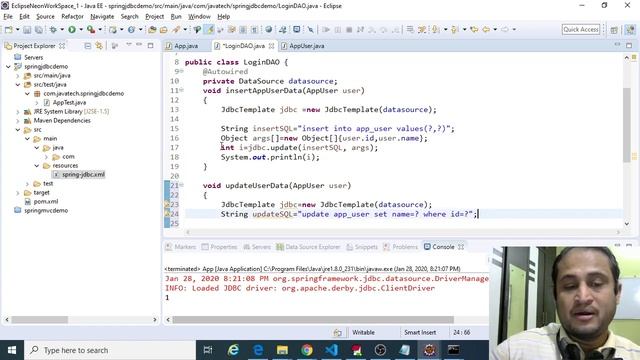
Task: Toggle fold marker on line 11
Action: (182, 90)
